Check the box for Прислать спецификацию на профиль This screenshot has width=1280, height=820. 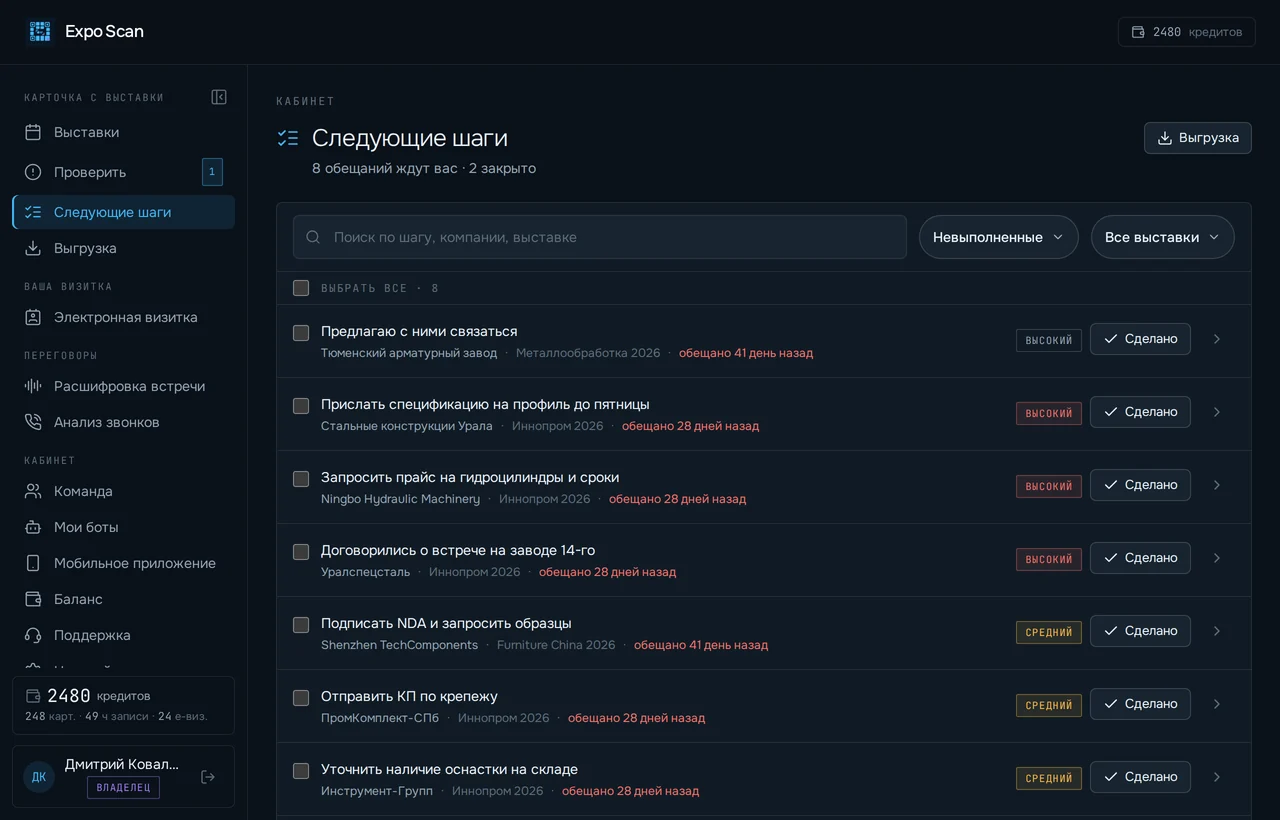point(301,406)
